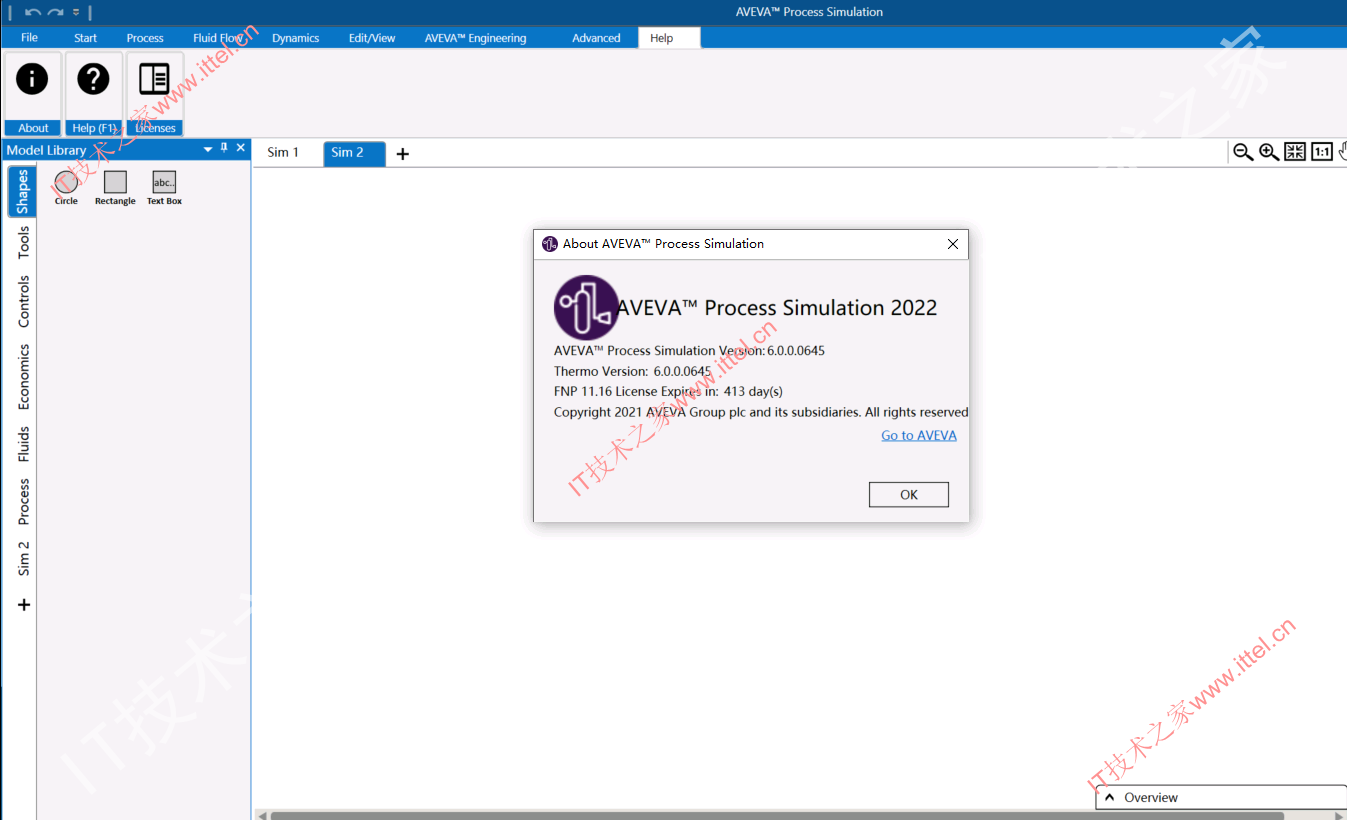This screenshot has height=820, width=1347.
Task: Open Model Library panel options dropdown arrow
Action: pos(208,149)
